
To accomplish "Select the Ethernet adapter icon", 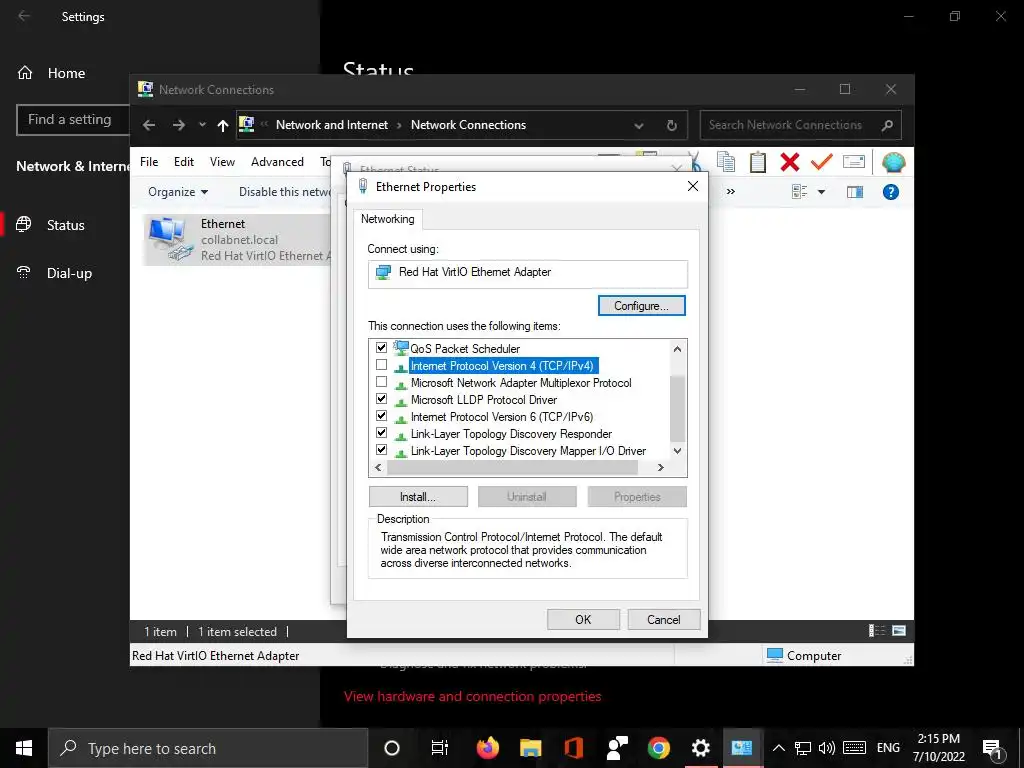I will [170, 239].
